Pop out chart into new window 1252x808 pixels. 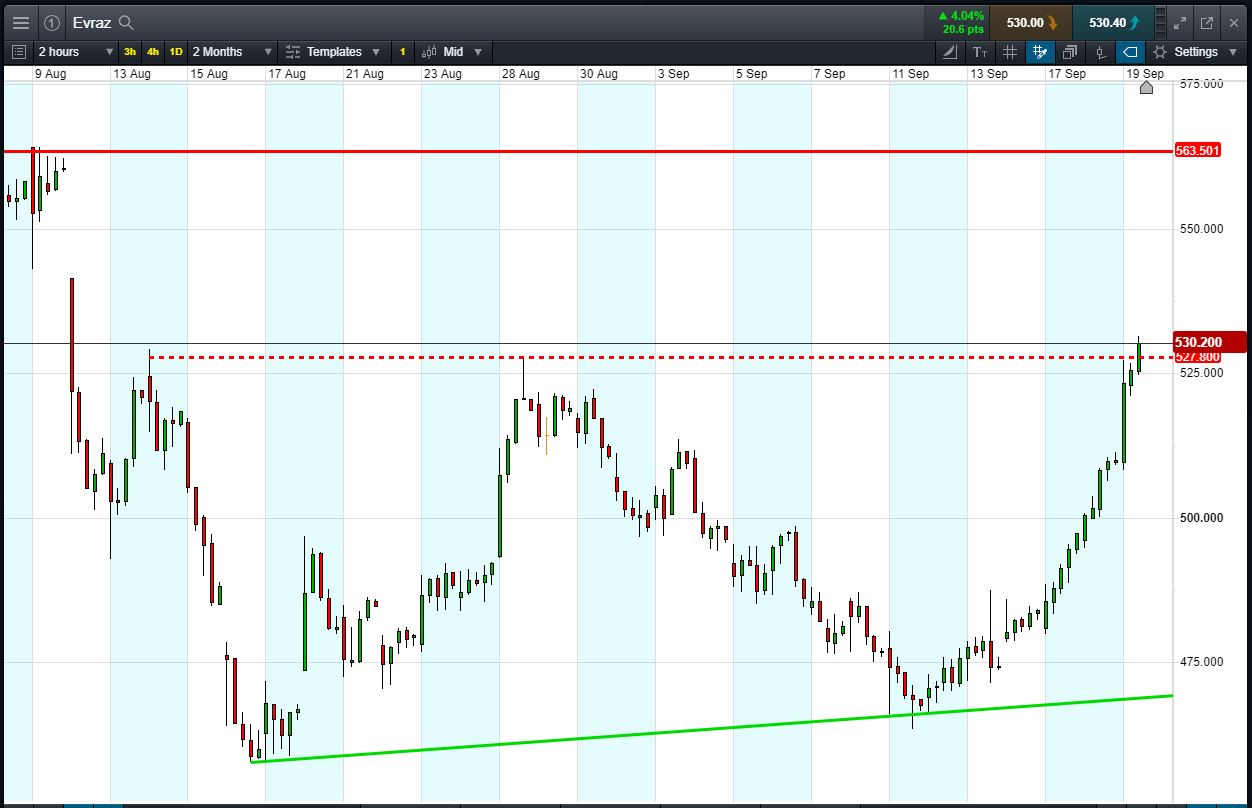point(1207,22)
